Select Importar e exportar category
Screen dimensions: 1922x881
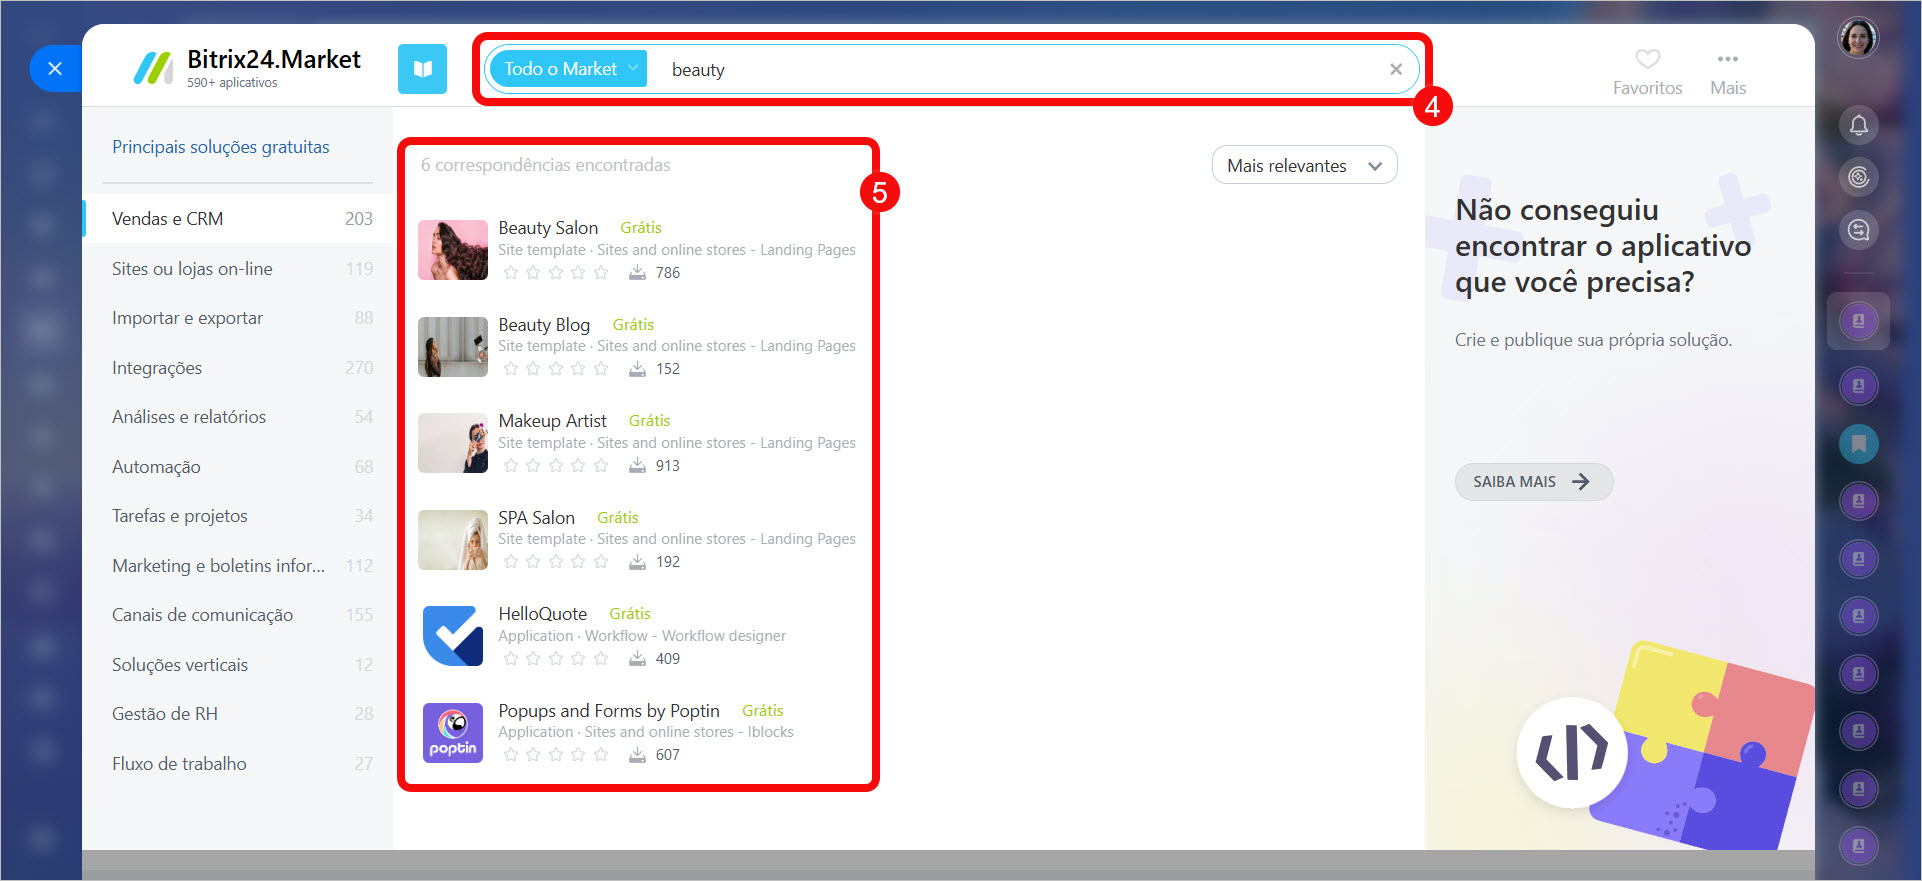(x=238, y=318)
